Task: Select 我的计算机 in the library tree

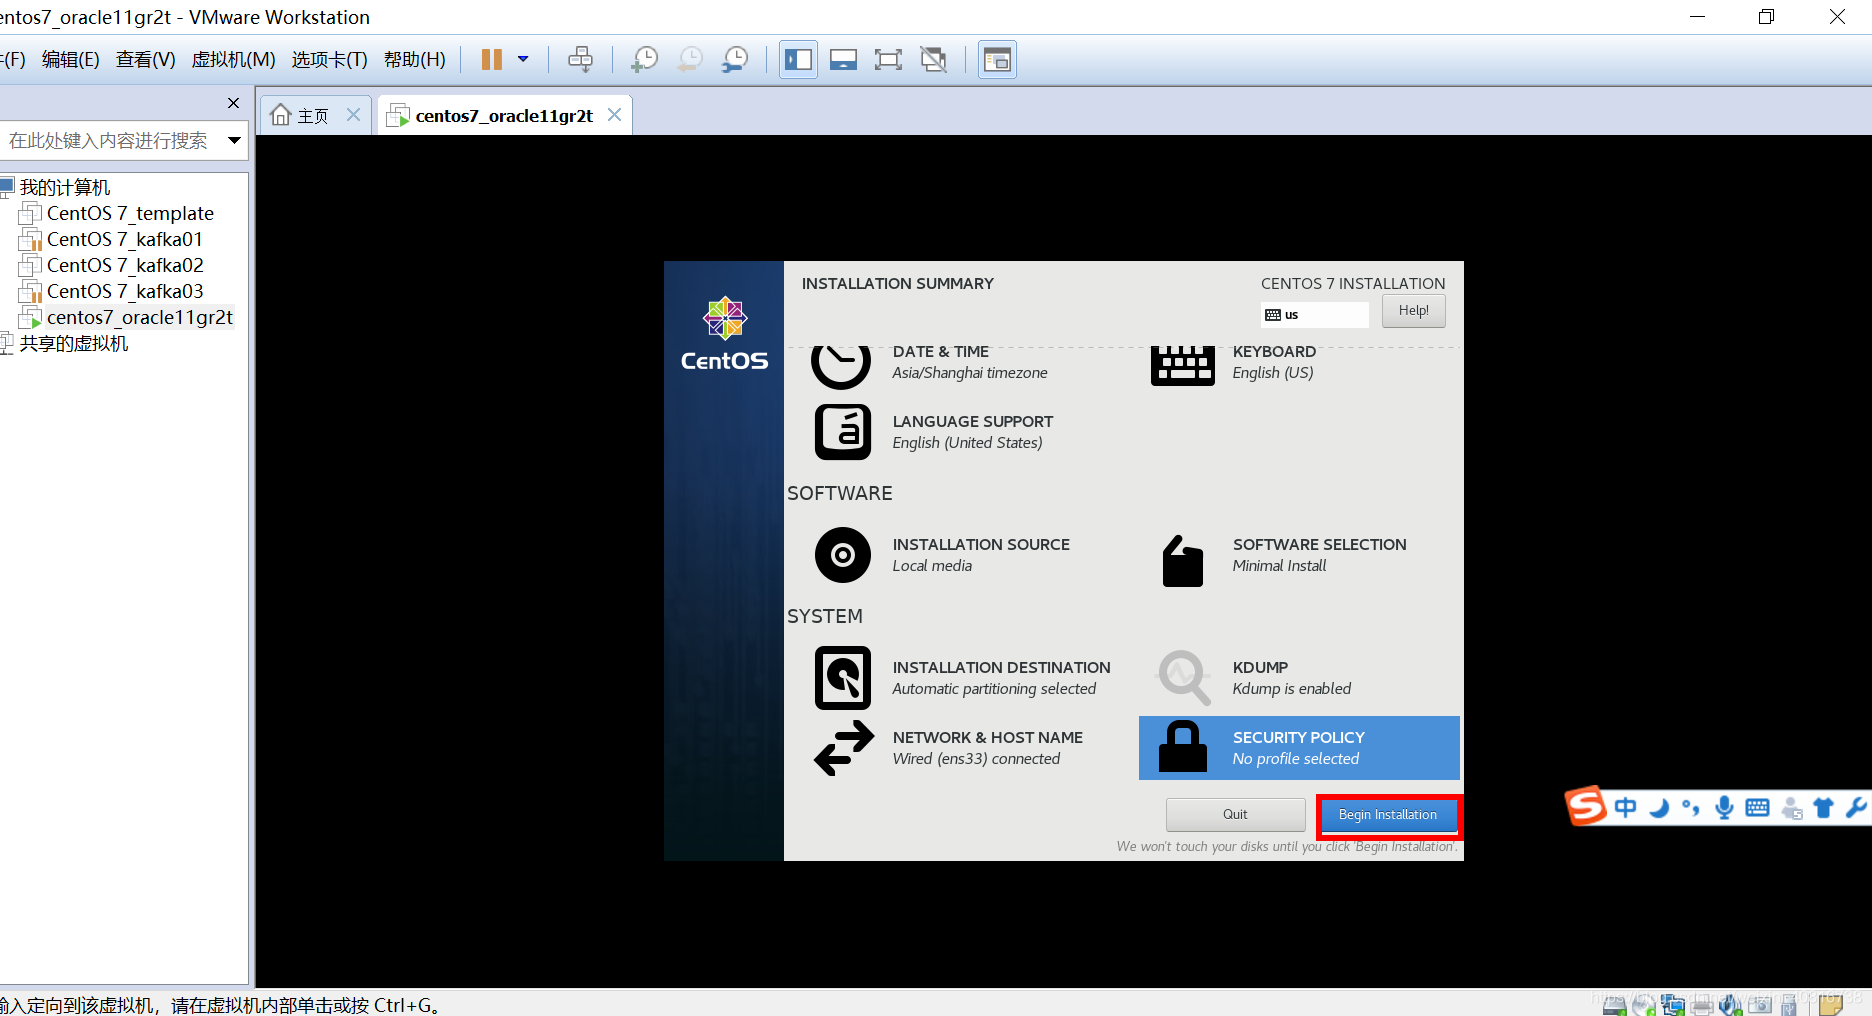Action: [64, 187]
